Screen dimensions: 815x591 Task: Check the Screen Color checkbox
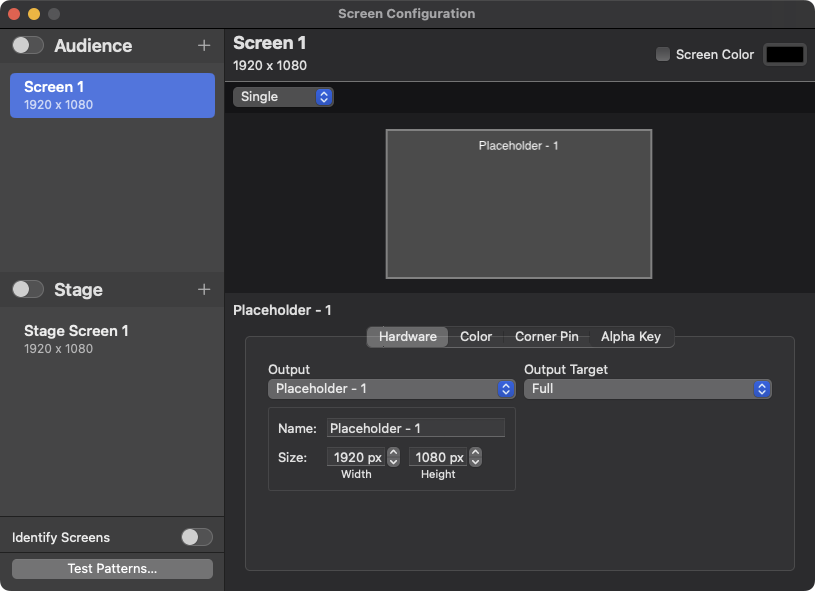(663, 54)
